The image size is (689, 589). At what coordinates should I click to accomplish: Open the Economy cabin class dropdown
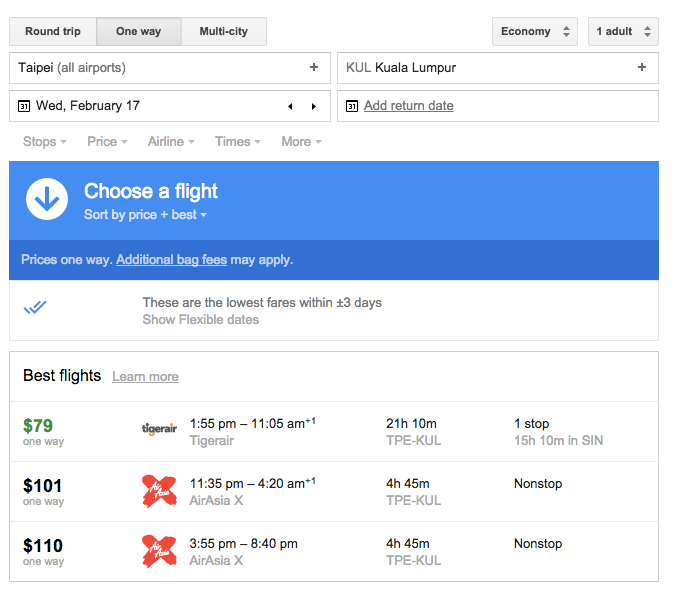(x=535, y=32)
